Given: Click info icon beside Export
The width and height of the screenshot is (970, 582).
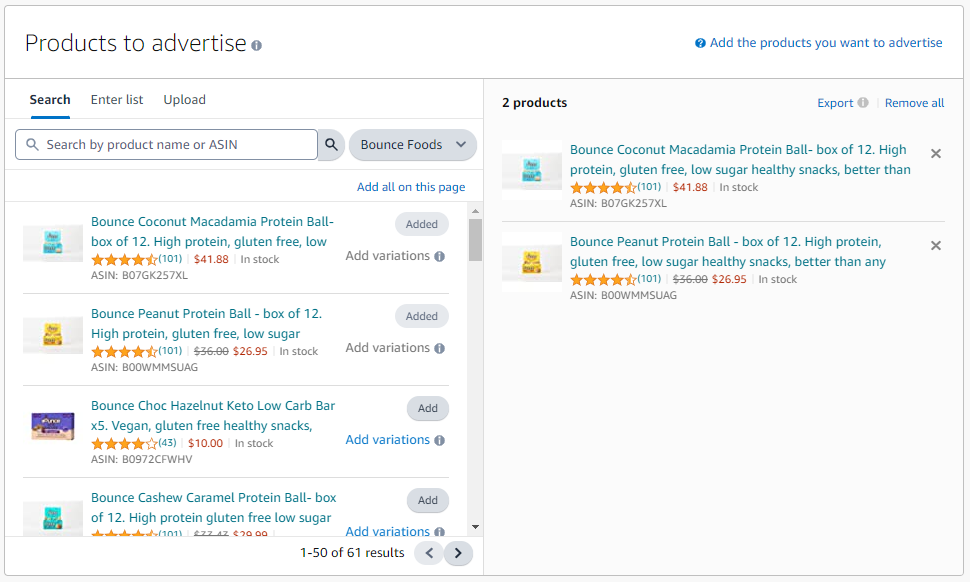Looking at the screenshot, I should pyautogui.click(x=863, y=103).
